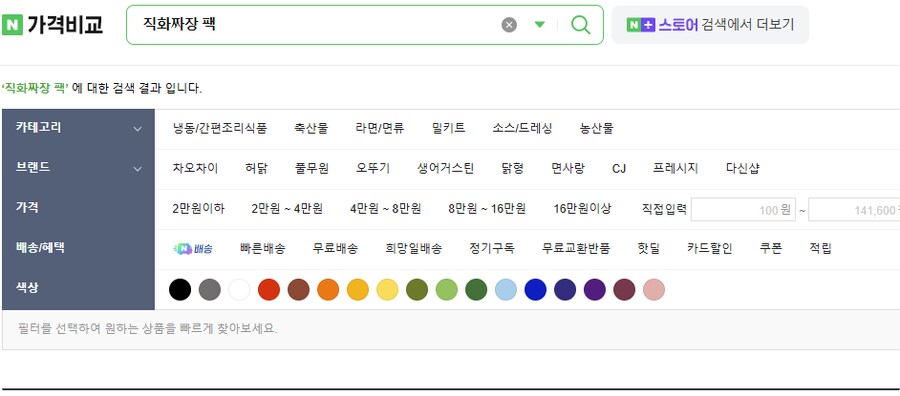Filter by brand 생어거스틴
Screen dimensions: 900x396
[x=445, y=169]
